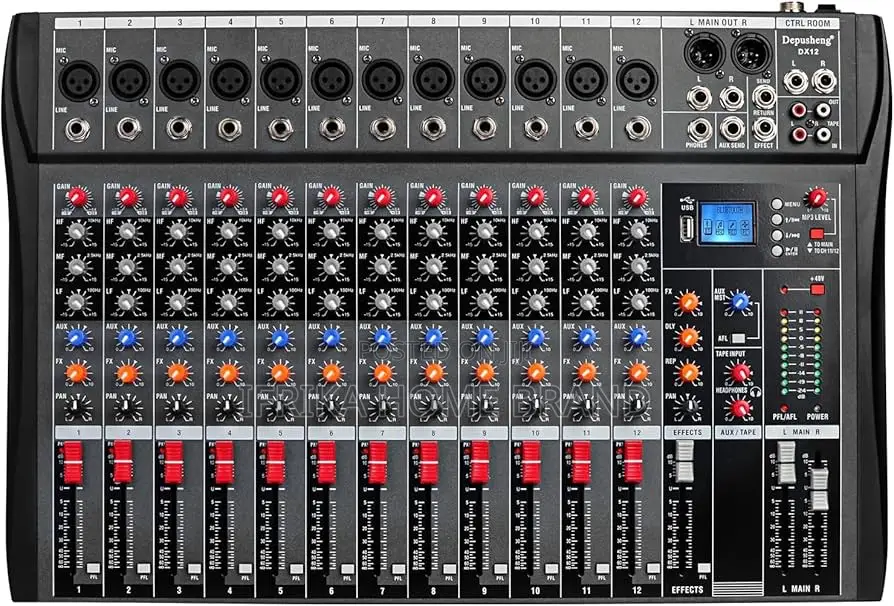Screen dimensions: 894x606
Task: Grab the EFFECTS gray fader
Action: point(684,462)
